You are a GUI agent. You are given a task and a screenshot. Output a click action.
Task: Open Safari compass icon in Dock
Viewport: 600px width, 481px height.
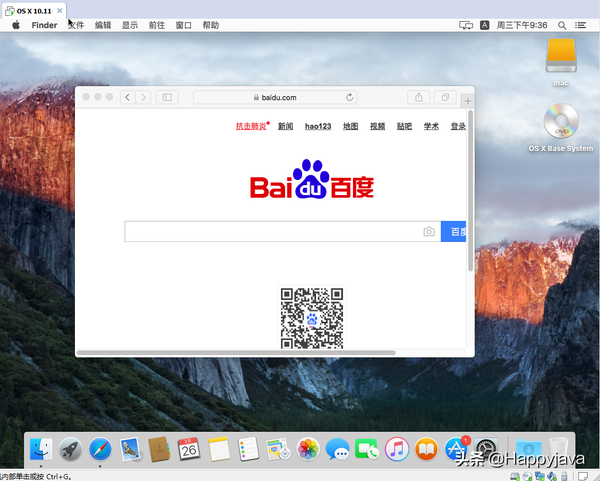100,449
